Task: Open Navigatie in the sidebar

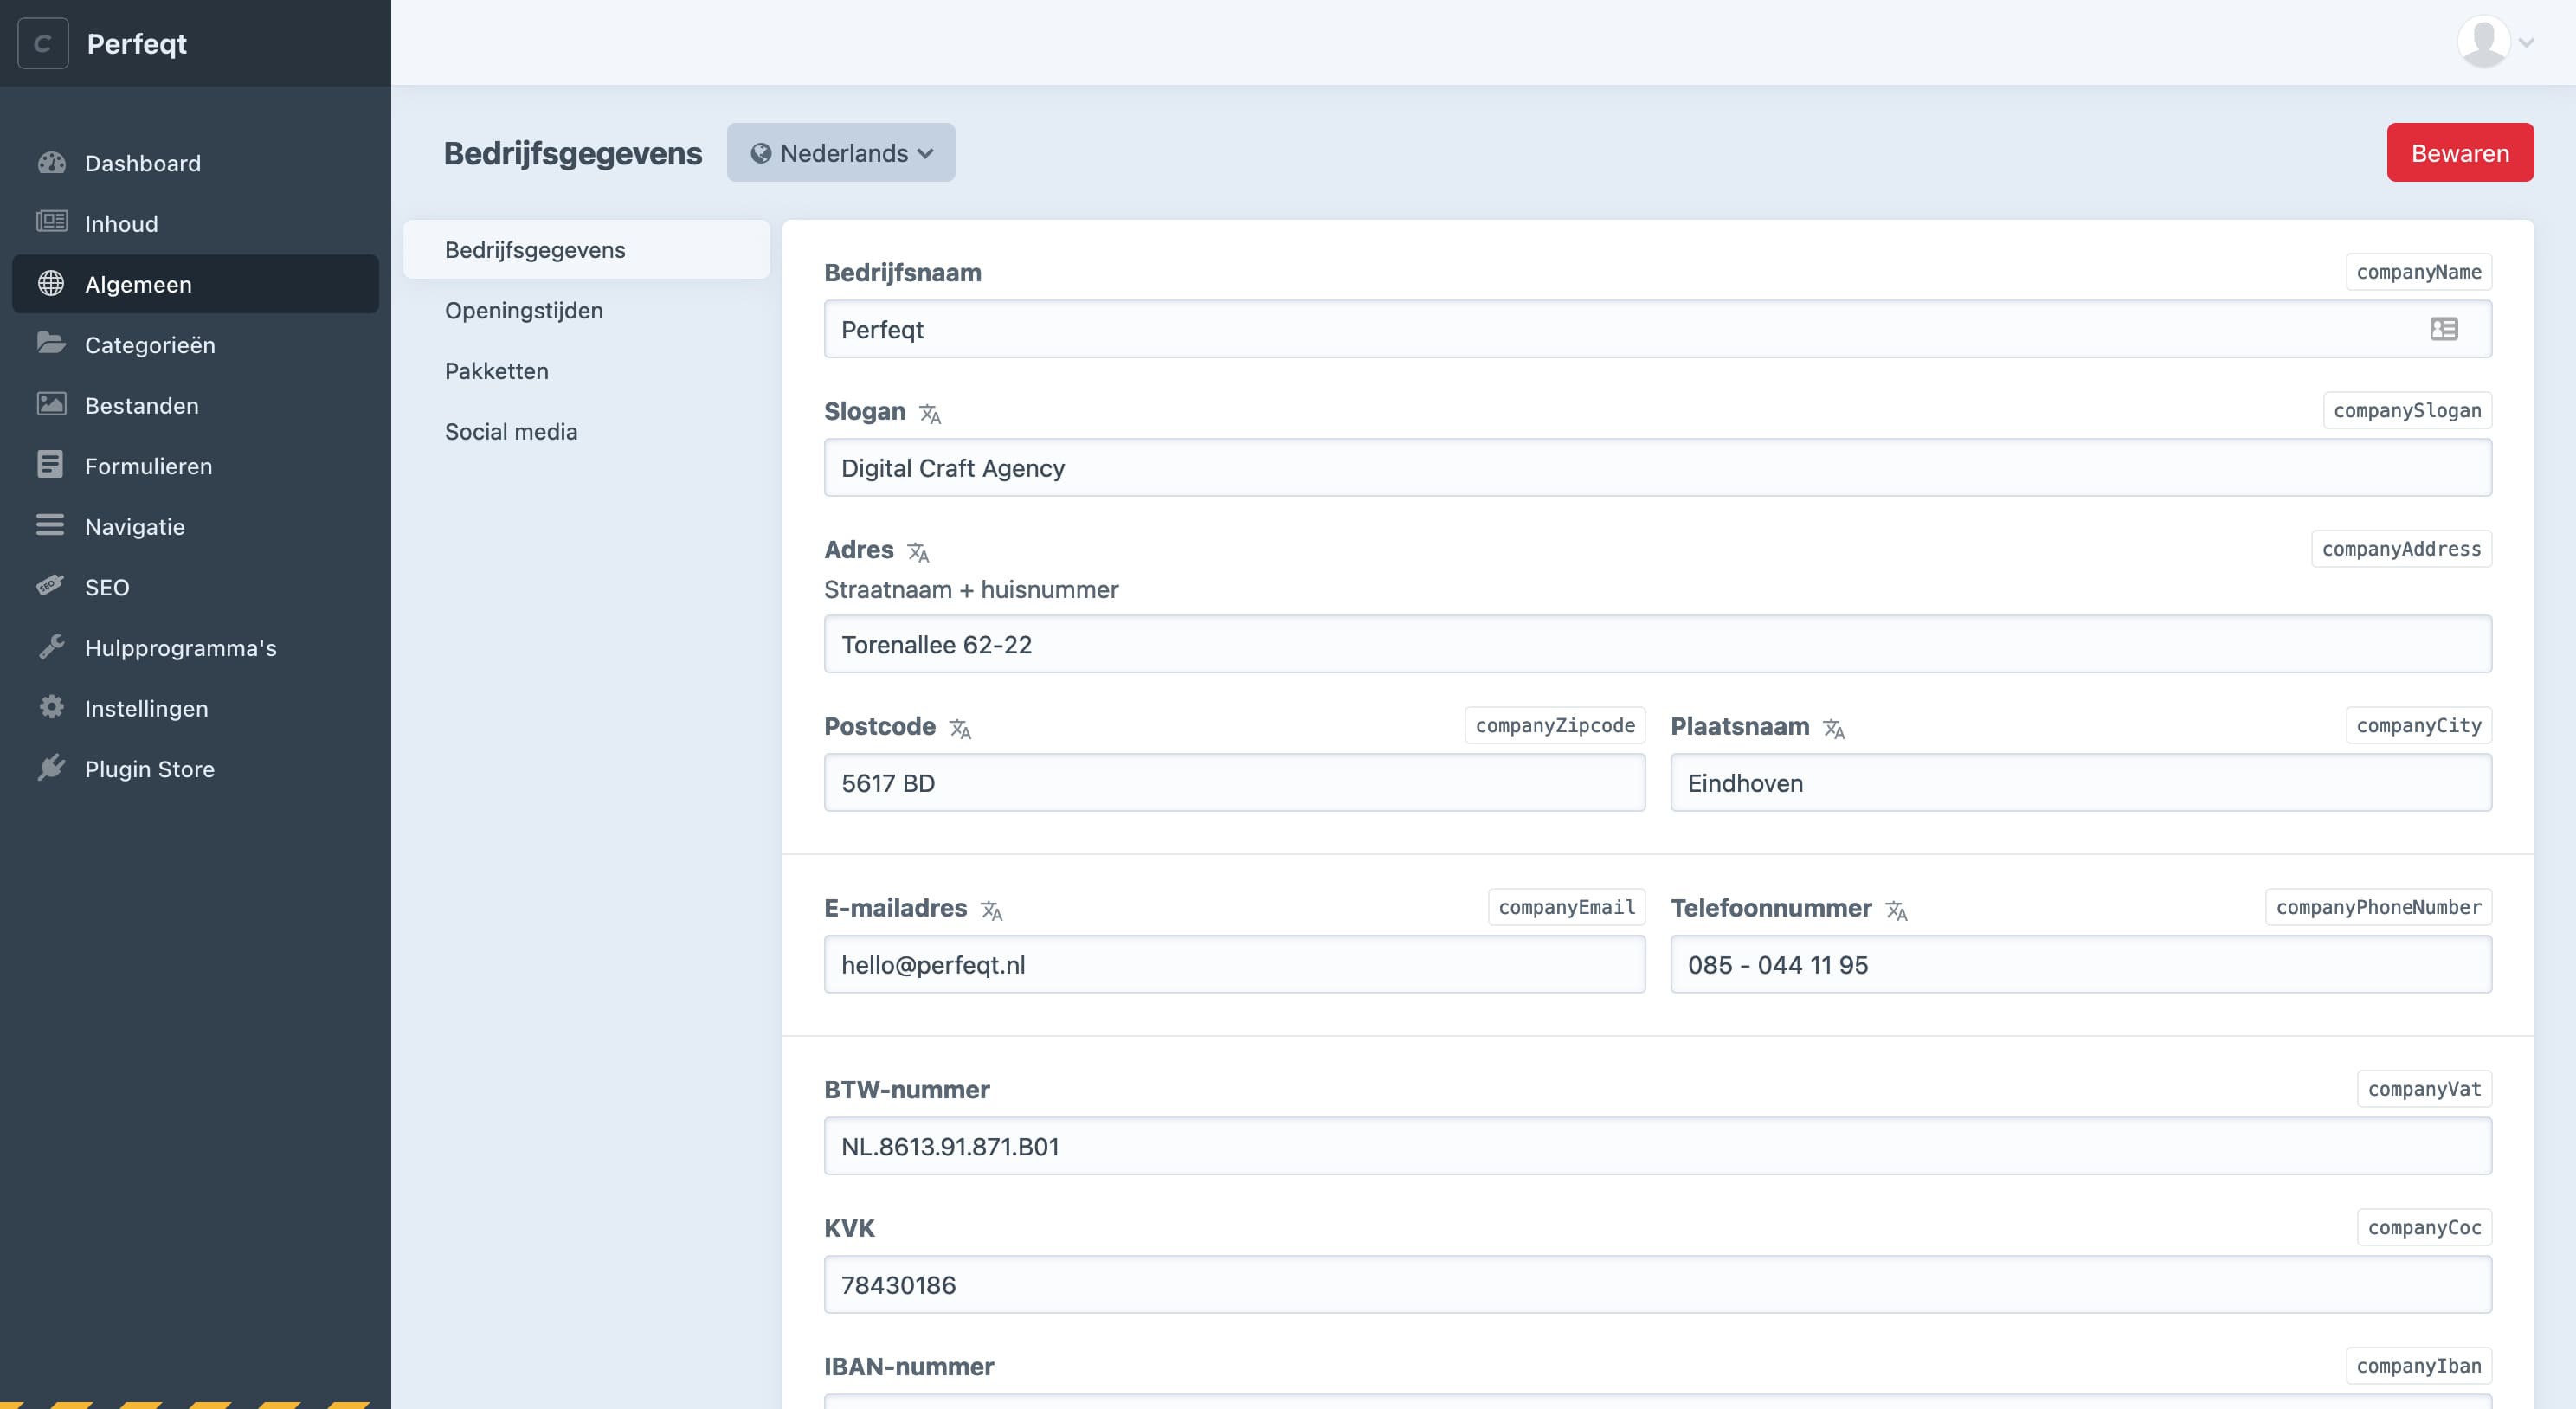Action: 195,526
